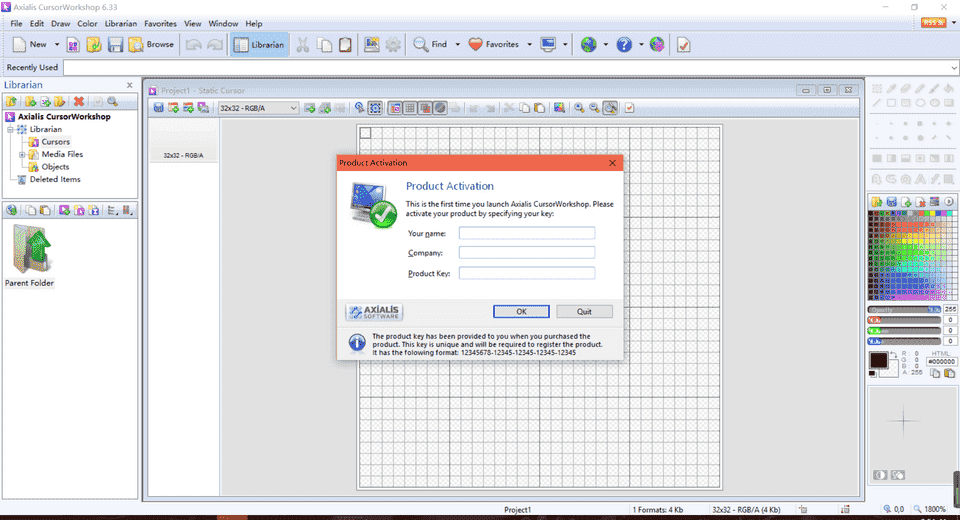Click the New document button
The height and width of the screenshot is (520, 960).
pyautogui.click(x=29, y=45)
